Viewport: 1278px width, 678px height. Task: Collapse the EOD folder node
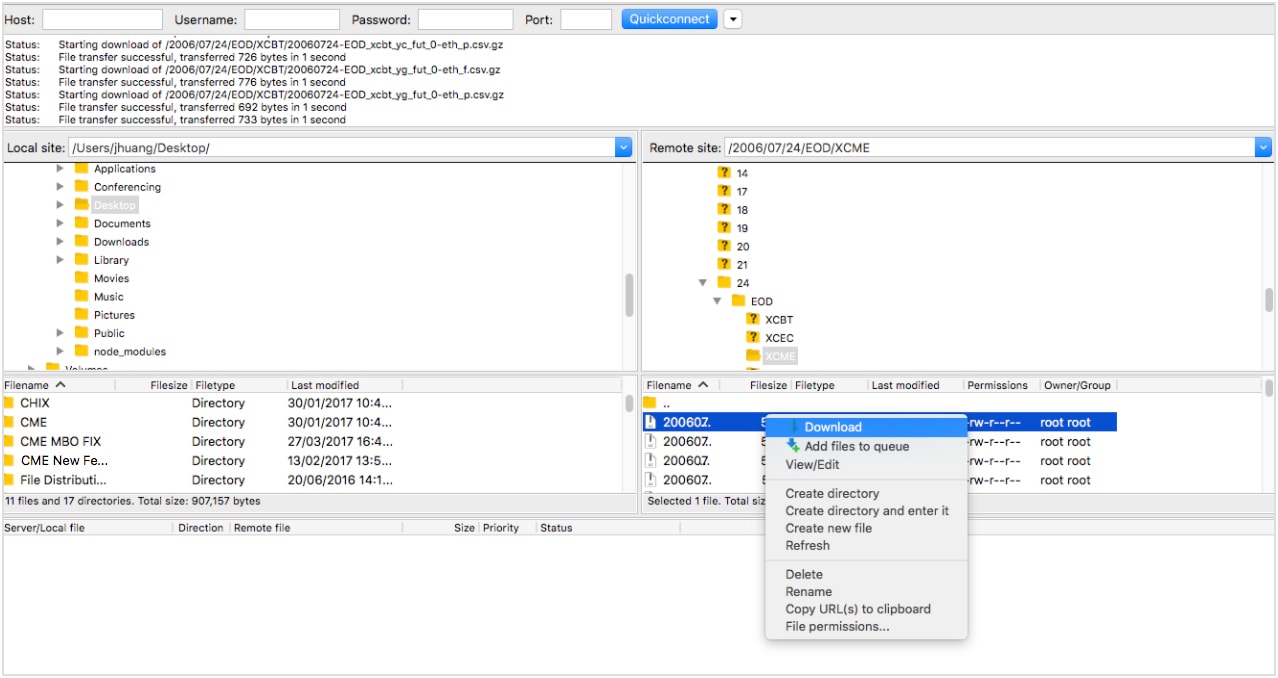pyautogui.click(x=717, y=301)
